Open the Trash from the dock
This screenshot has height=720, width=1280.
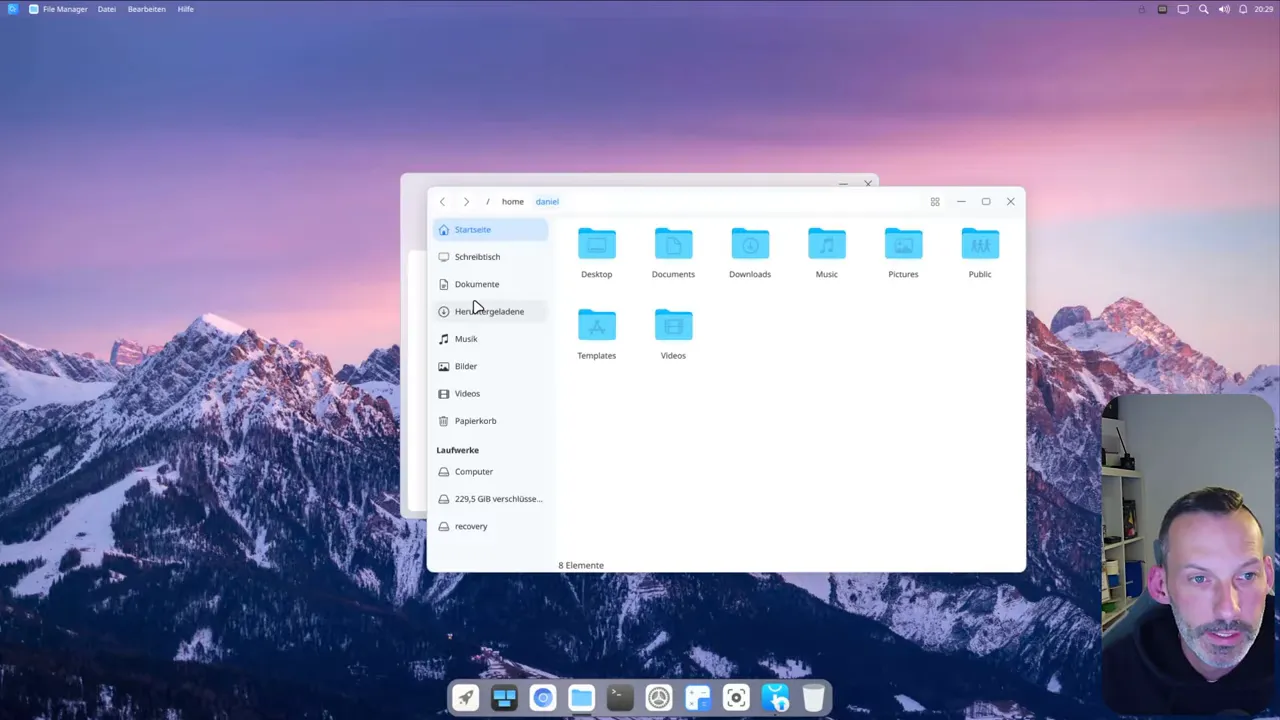(813, 697)
